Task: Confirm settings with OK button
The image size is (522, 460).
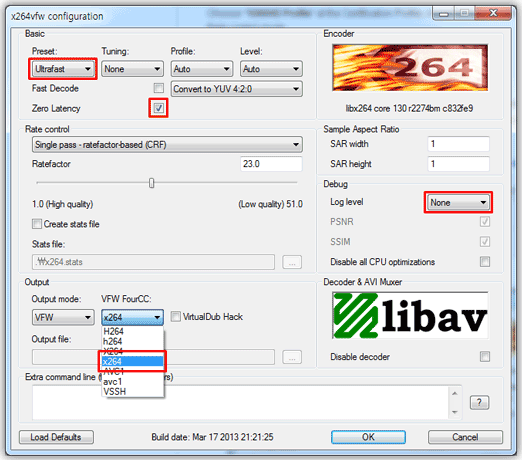Action: [x=368, y=437]
